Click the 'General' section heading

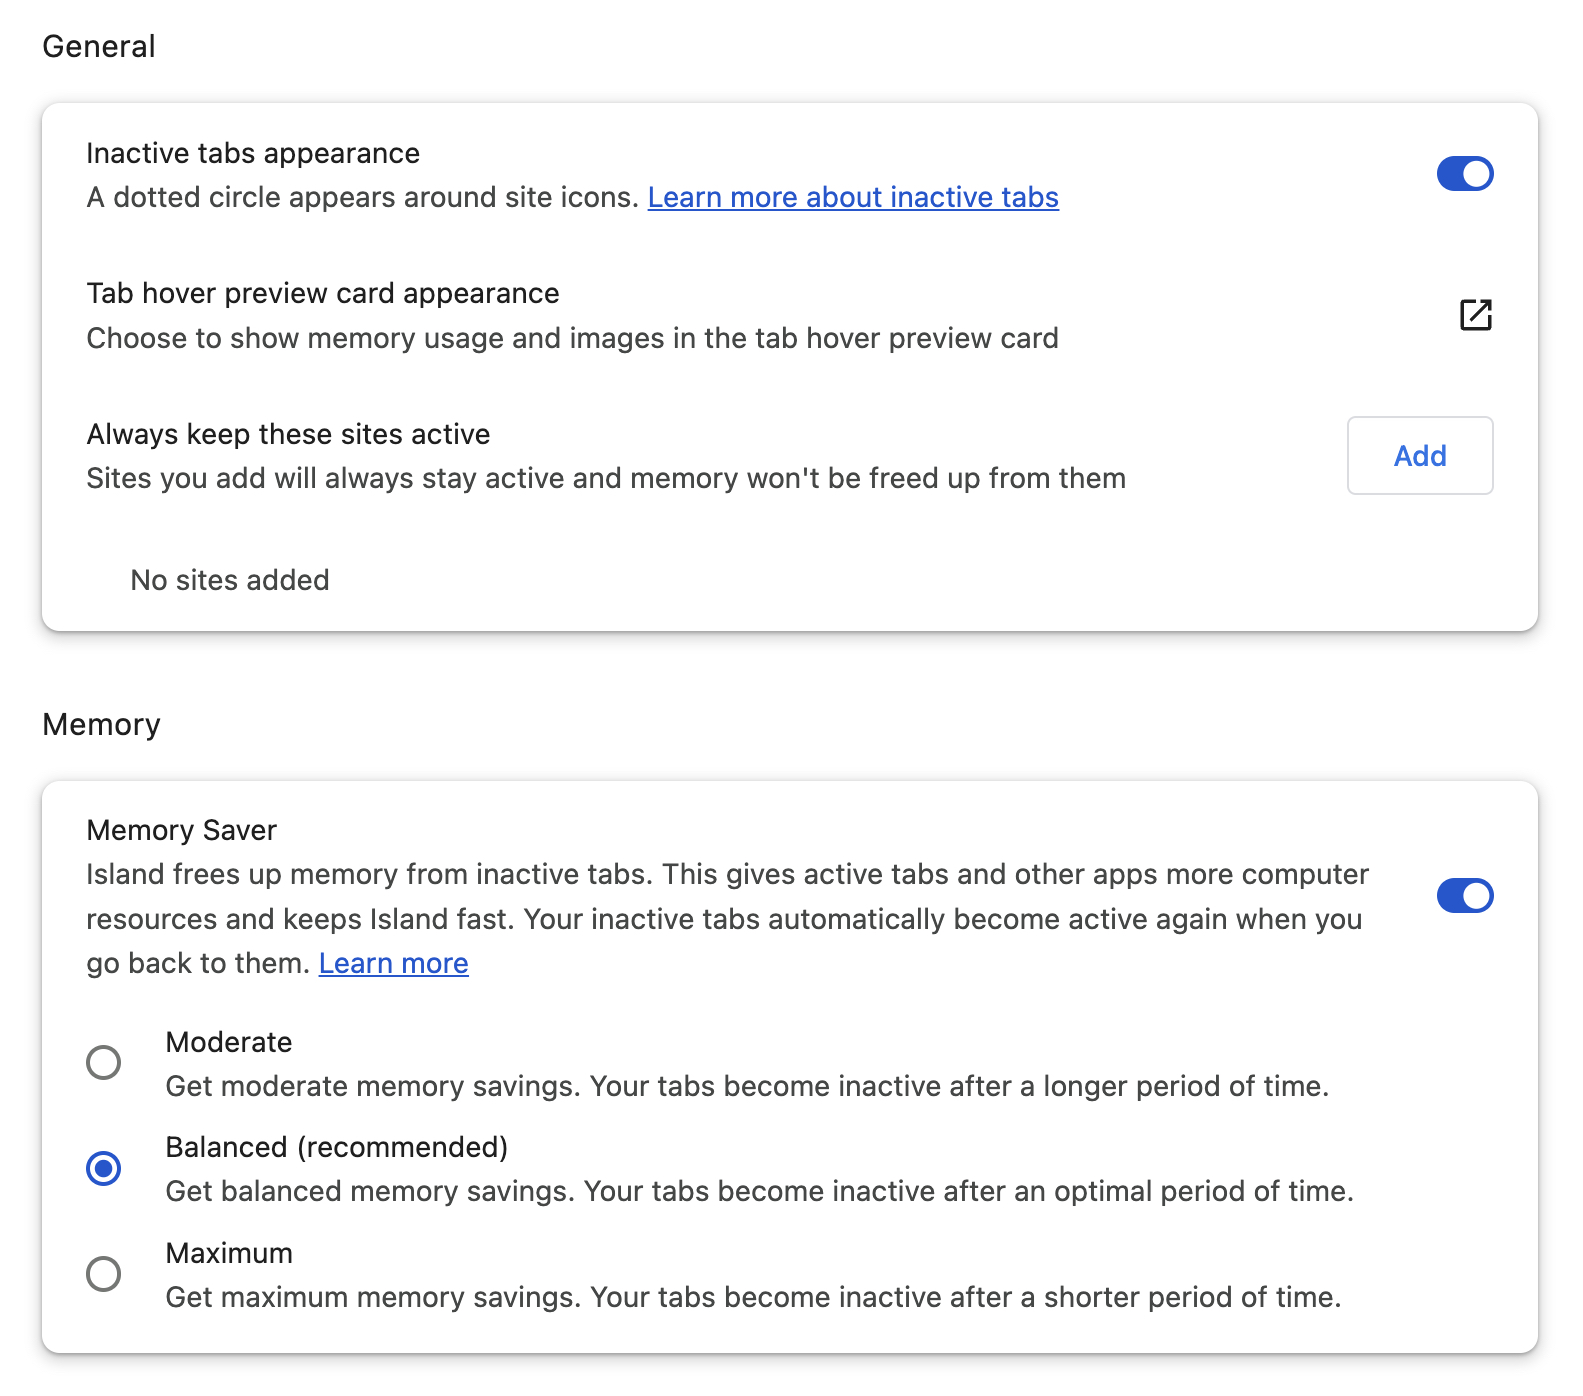tap(99, 47)
